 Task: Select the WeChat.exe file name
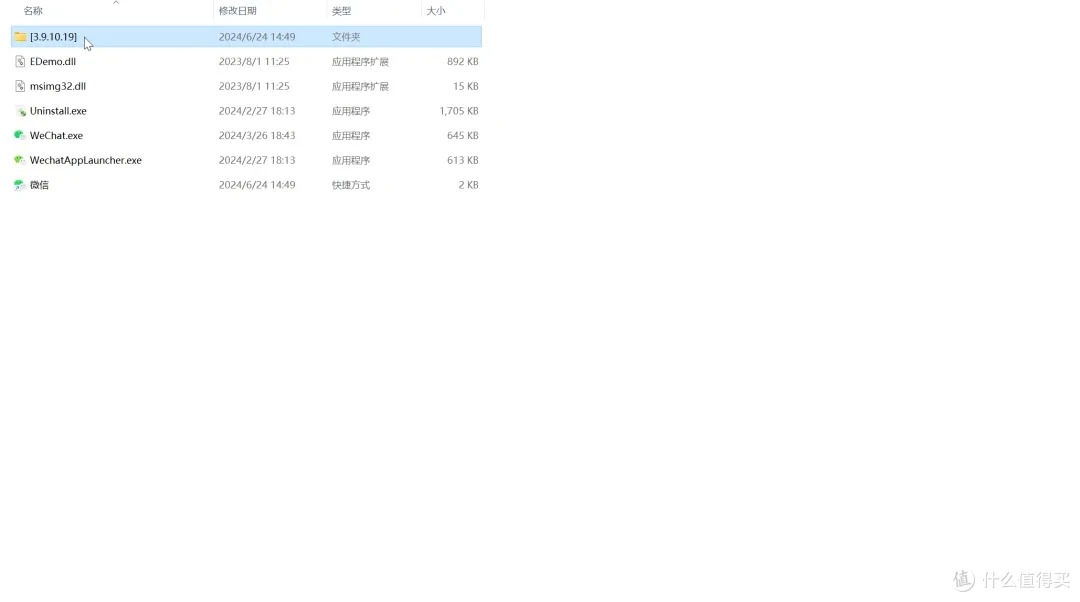click(x=56, y=136)
